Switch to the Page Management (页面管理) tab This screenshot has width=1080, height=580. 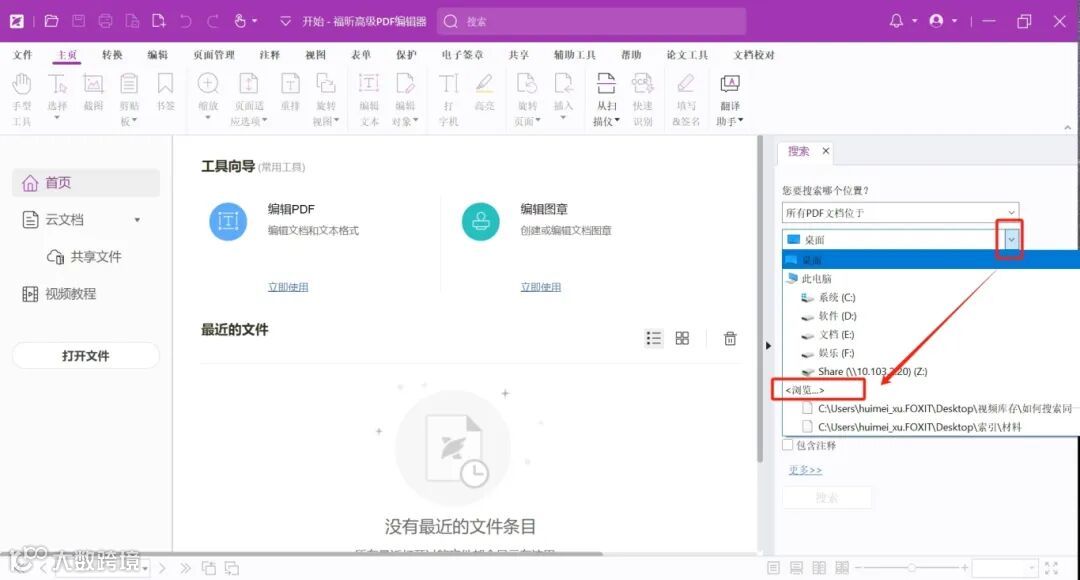coord(214,54)
